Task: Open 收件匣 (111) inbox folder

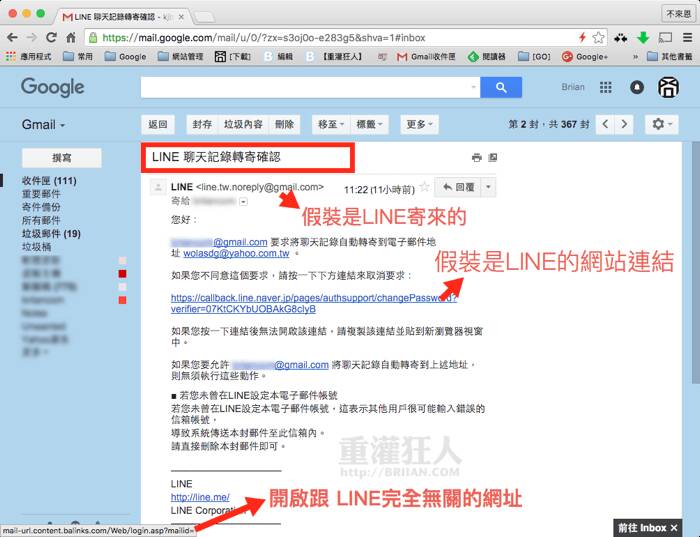Action: pyautogui.click(x=49, y=181)
